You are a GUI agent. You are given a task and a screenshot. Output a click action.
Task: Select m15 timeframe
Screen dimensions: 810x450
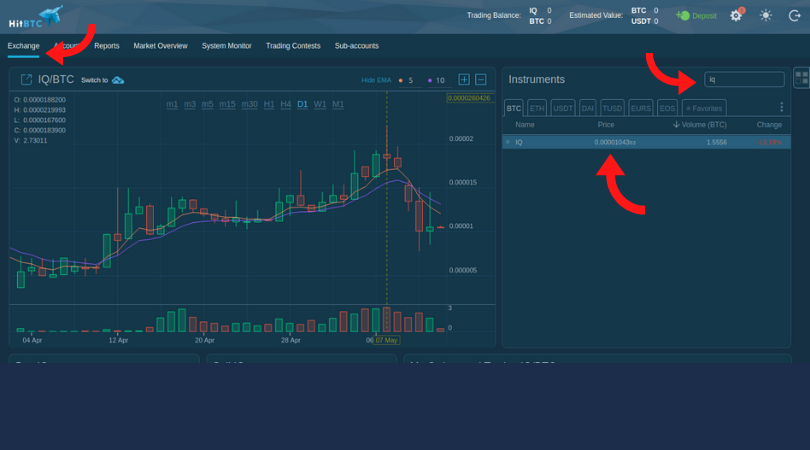[227, 104]
